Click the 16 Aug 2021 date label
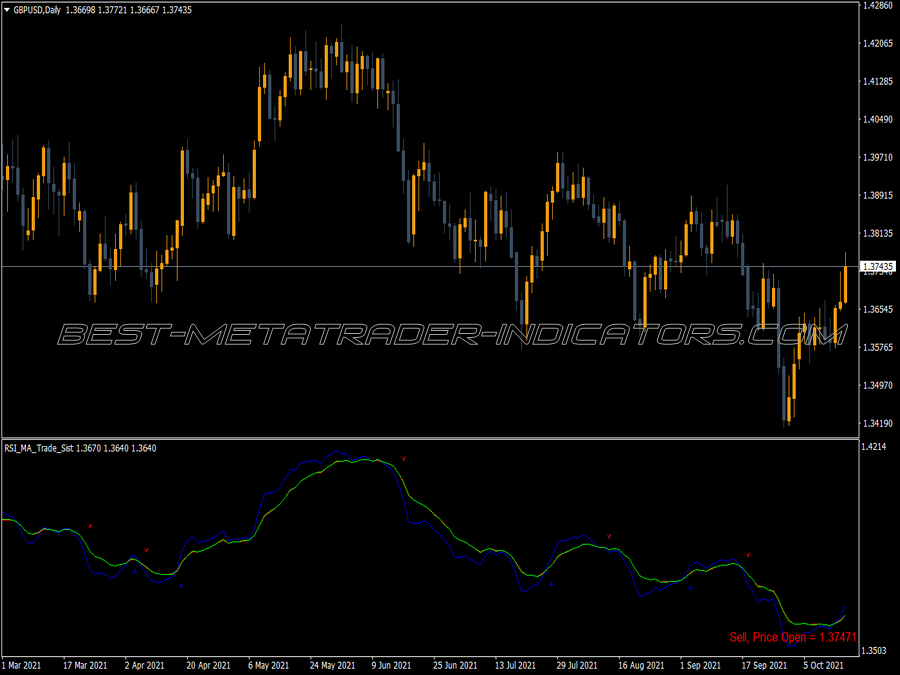900x675 pixels. (x=641, y=666)
